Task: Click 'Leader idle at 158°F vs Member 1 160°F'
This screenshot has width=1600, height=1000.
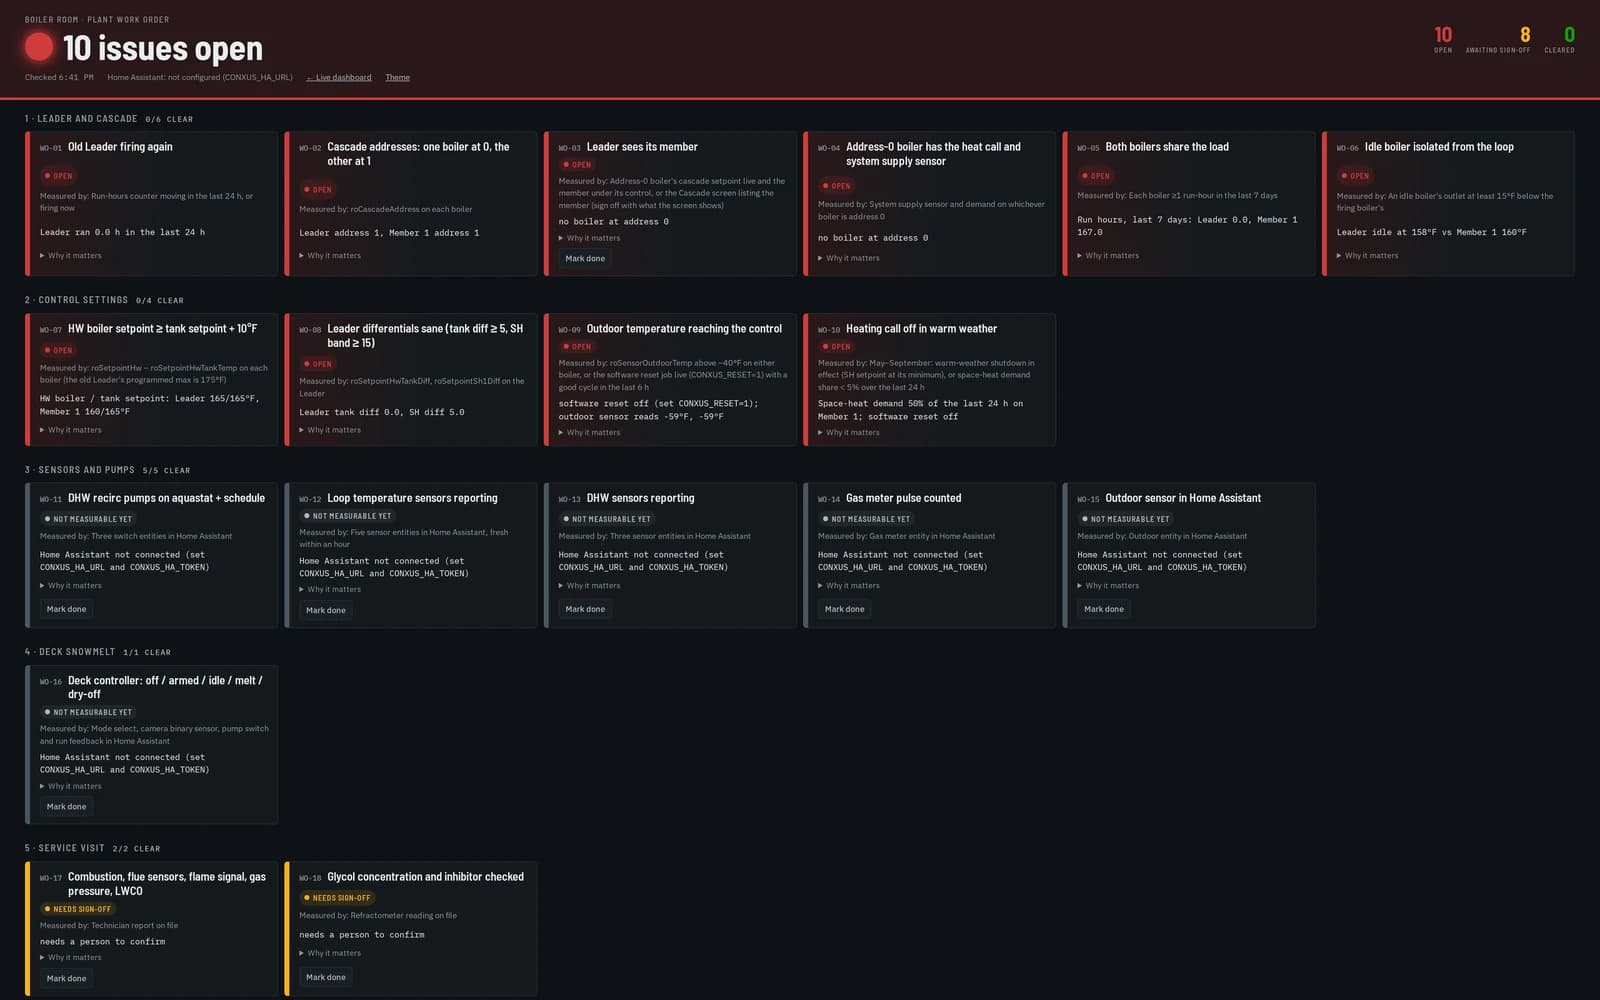Action: pyautogui.click(x=1431, y=232)
